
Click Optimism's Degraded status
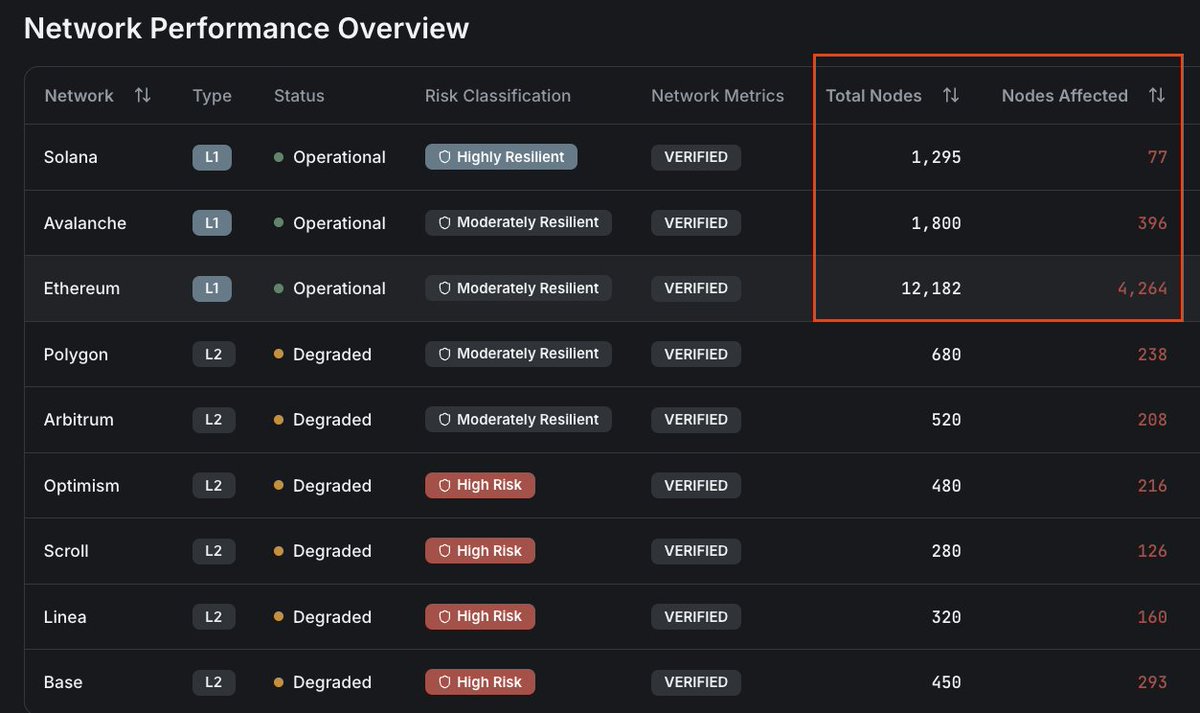pyautogui.click(x=323, y=486)
